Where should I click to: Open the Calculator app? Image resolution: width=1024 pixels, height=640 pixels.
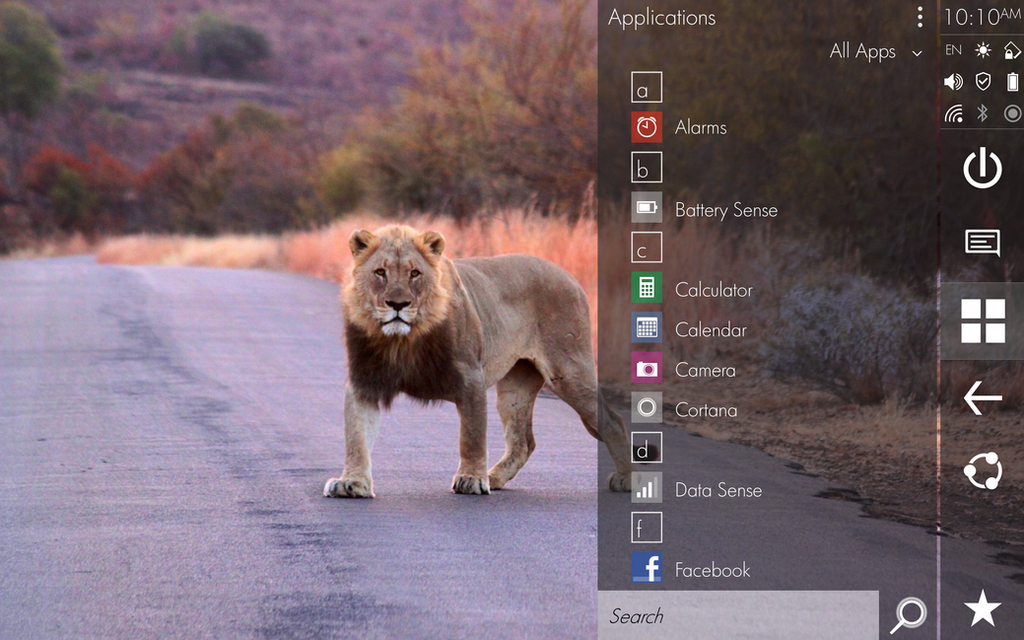tap(692, 289)
